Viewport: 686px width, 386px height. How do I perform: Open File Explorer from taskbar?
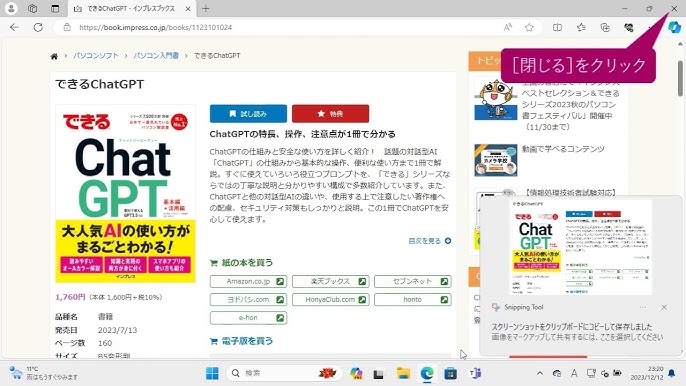403,373
